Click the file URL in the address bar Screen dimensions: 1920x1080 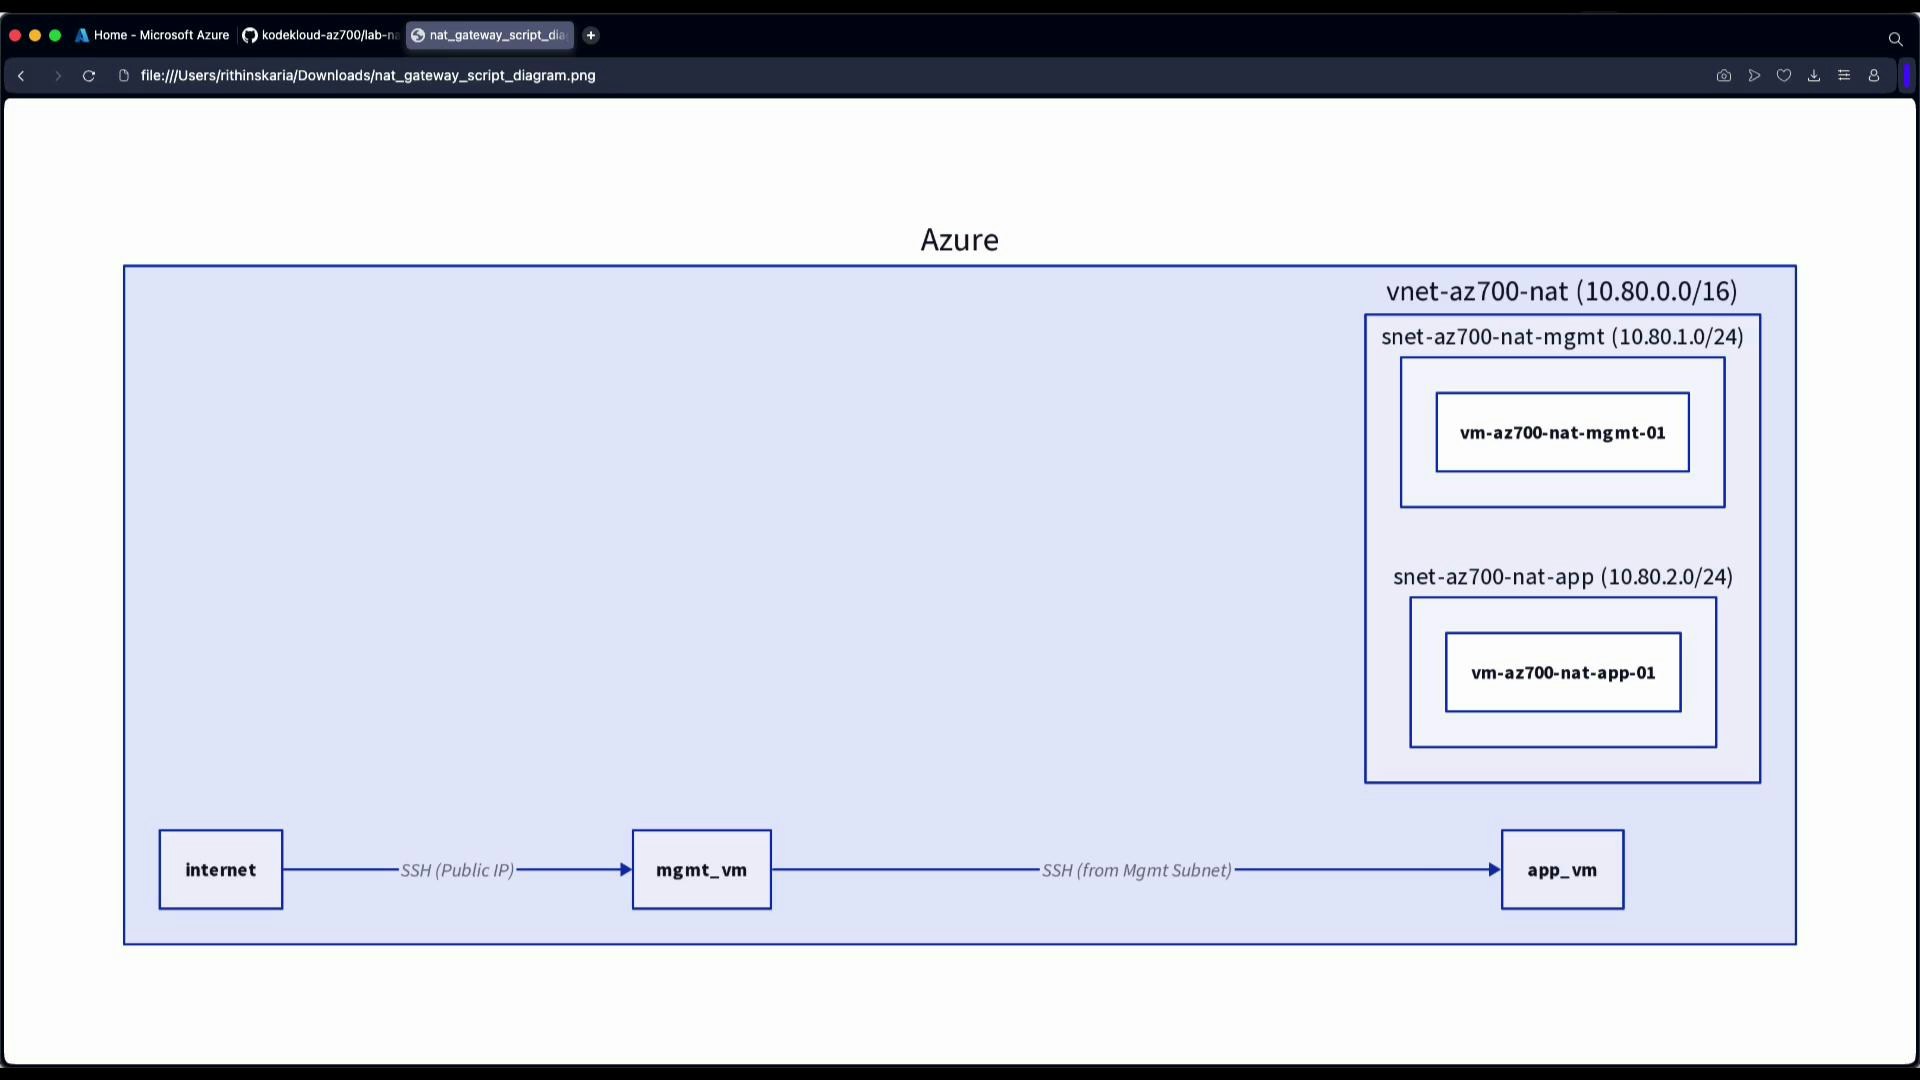click(368, 75)
